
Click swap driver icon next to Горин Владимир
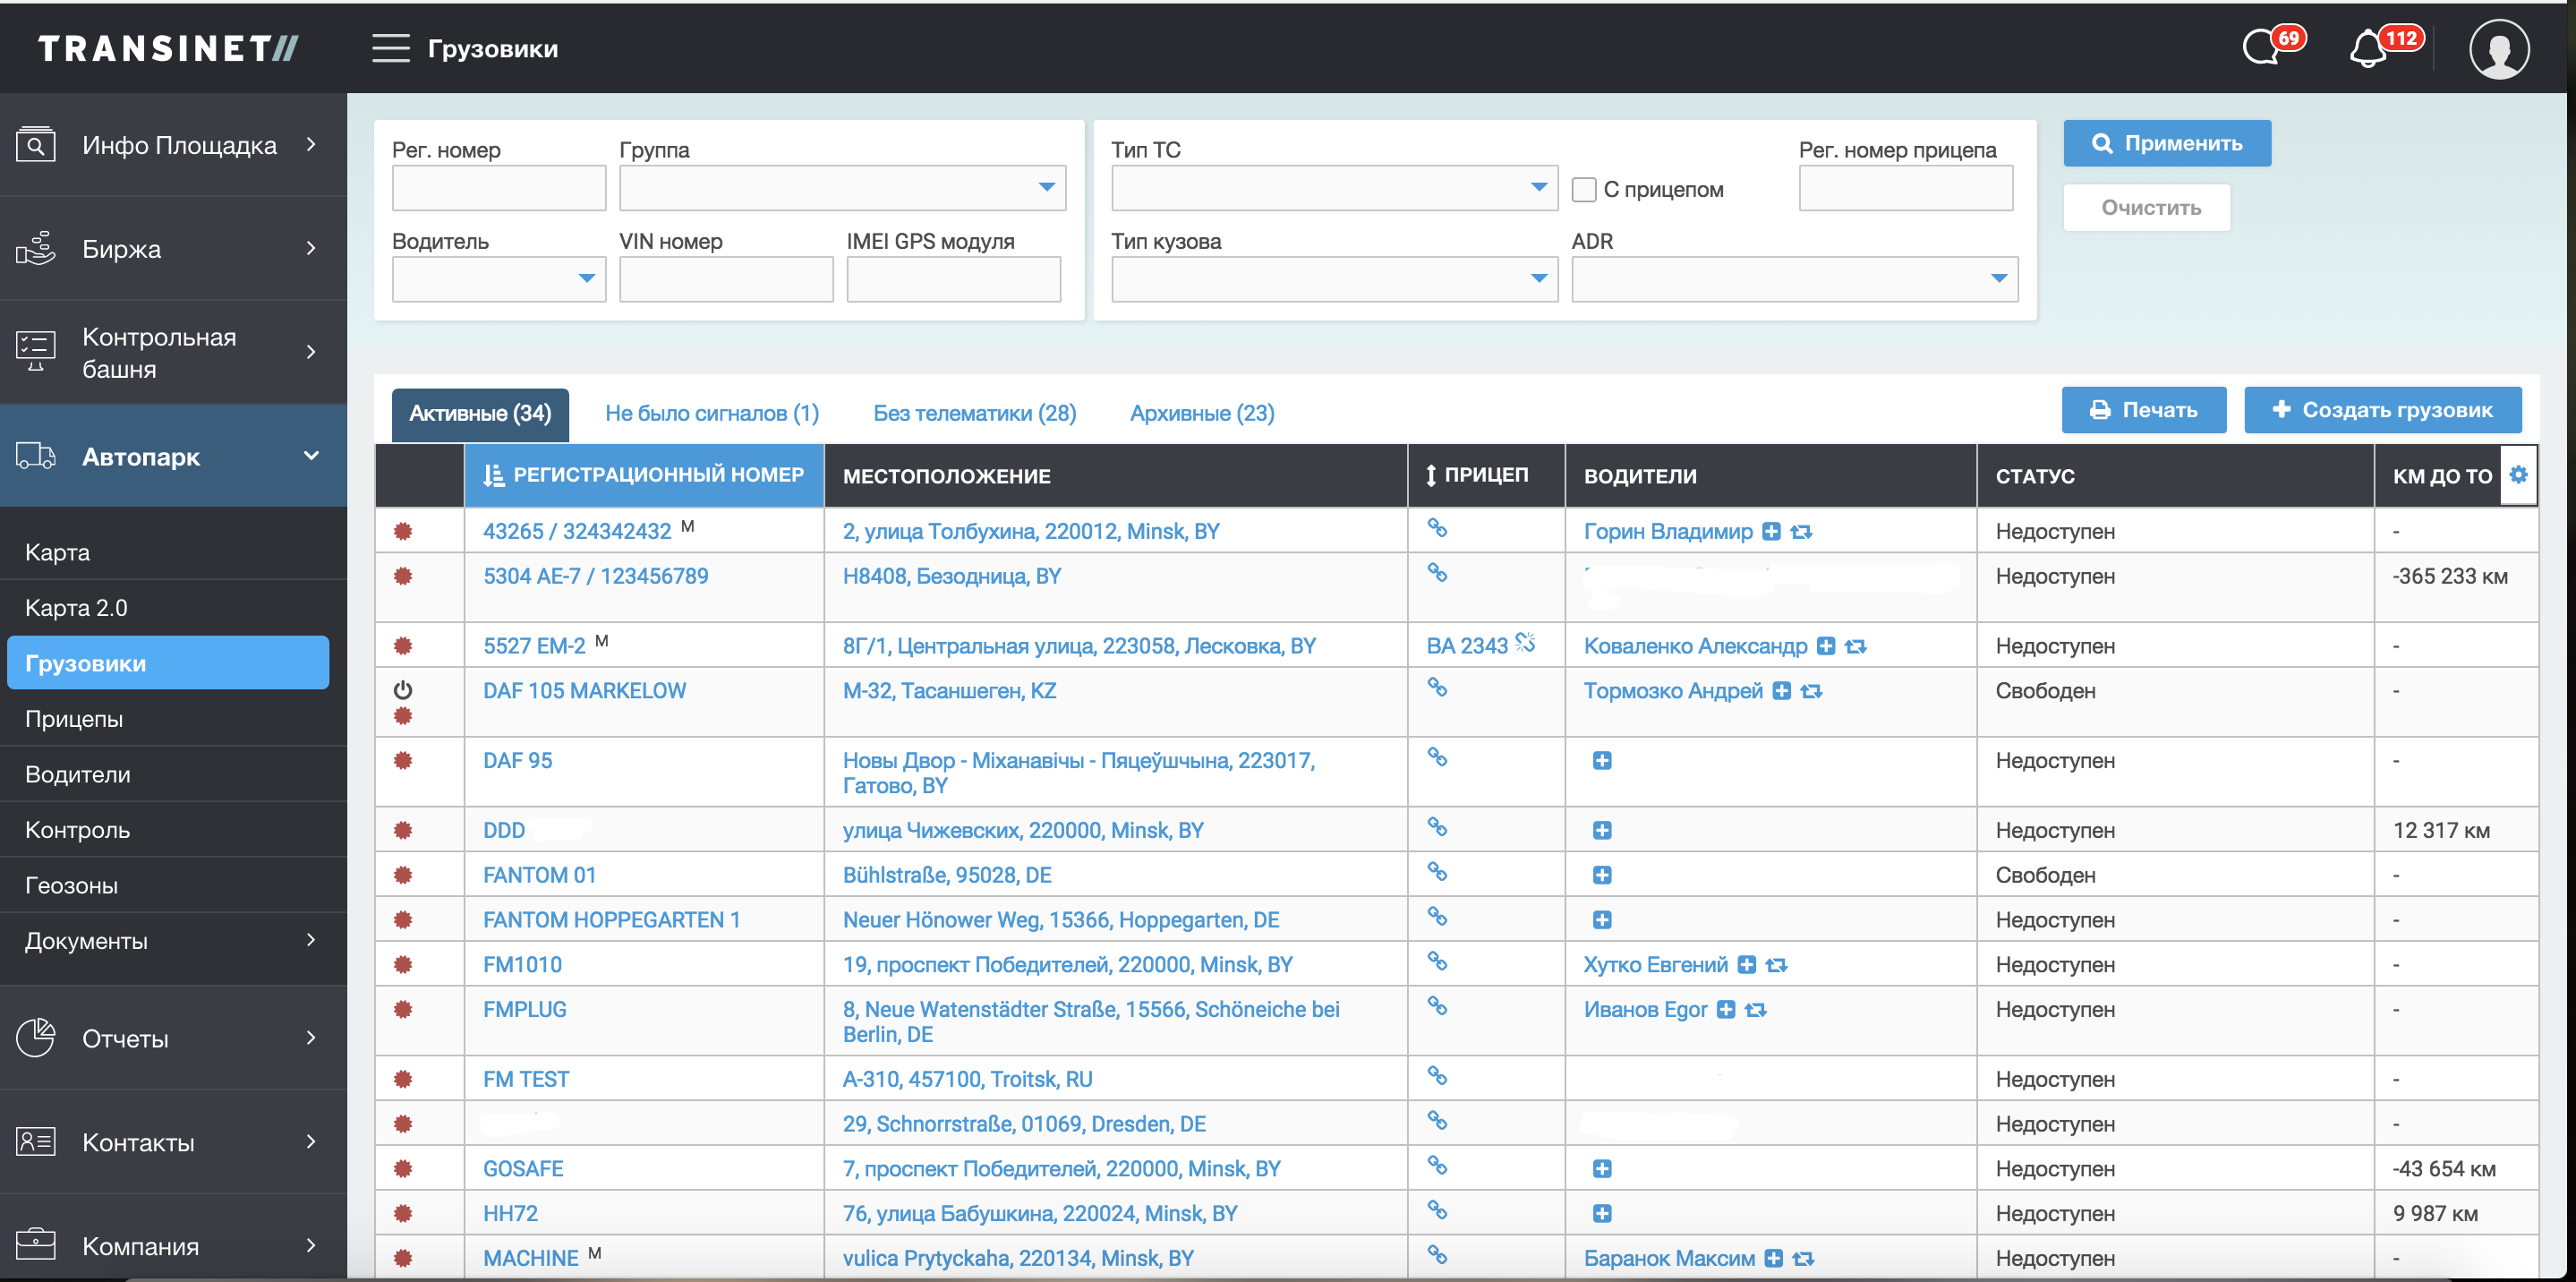tap(1802, 532)
